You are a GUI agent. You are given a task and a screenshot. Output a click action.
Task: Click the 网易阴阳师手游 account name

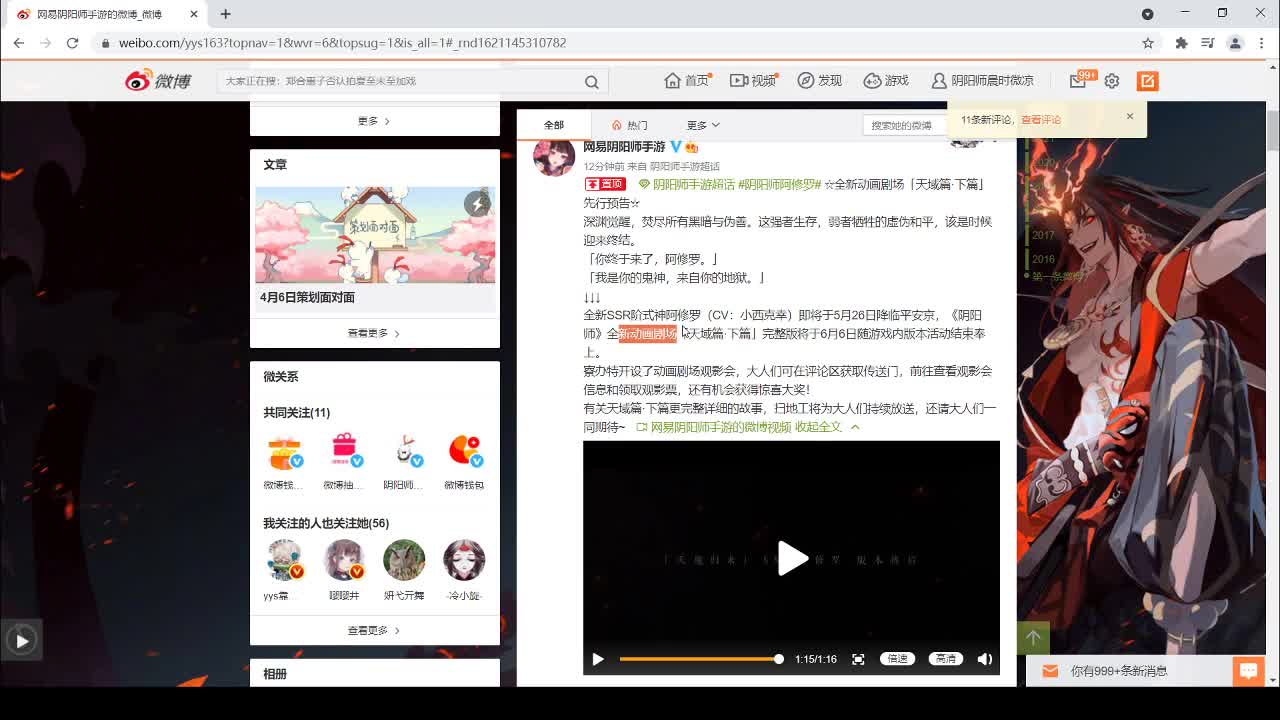tap(624, 147)
